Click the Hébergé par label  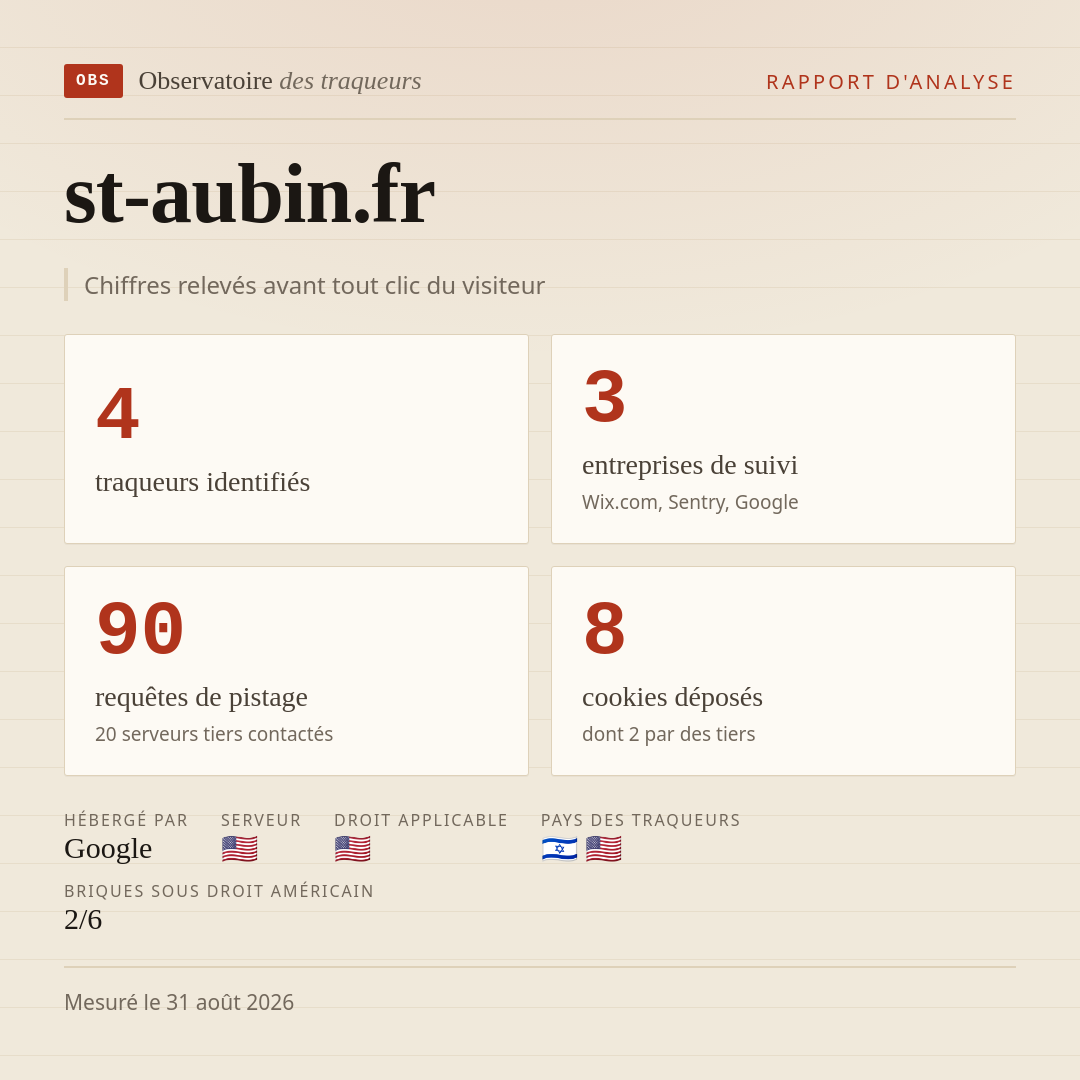126,820
